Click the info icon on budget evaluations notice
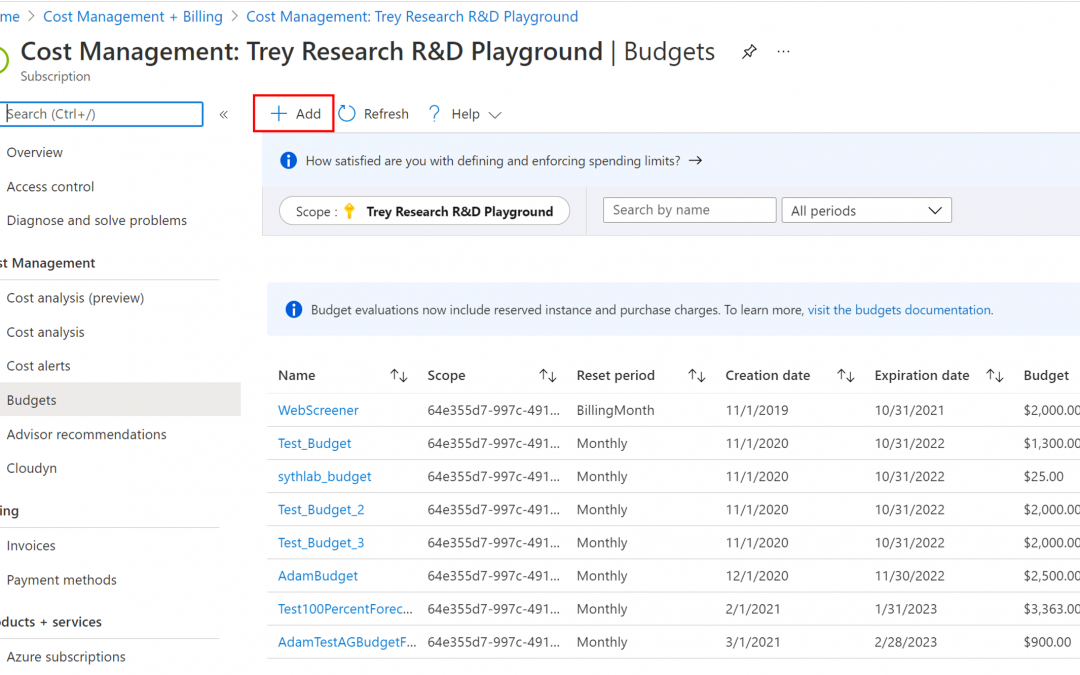The image size is (1080, 675). pos(293,310)
